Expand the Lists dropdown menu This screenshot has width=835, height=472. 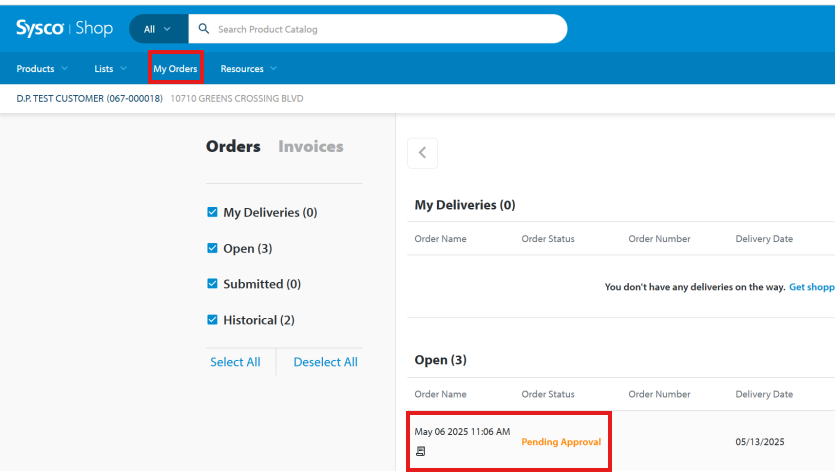pyautogui.click(x=110, y=69)
